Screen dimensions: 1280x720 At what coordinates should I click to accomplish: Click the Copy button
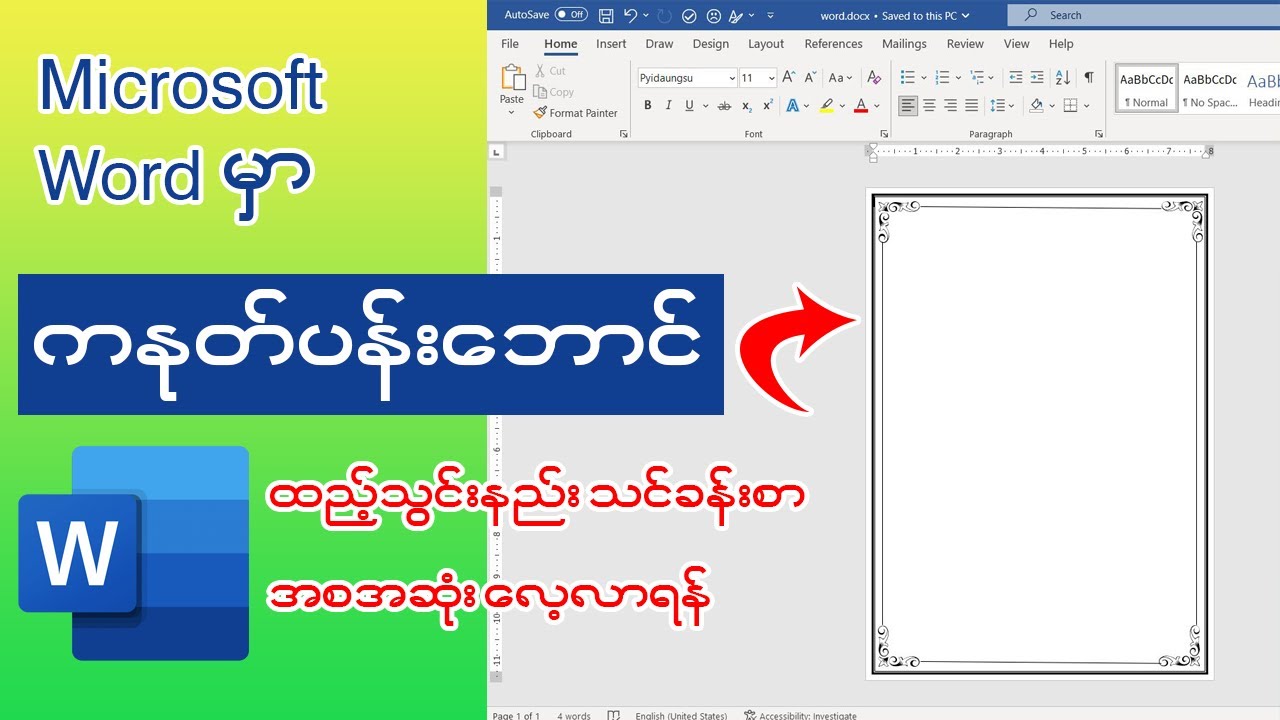tap(554, 92)
